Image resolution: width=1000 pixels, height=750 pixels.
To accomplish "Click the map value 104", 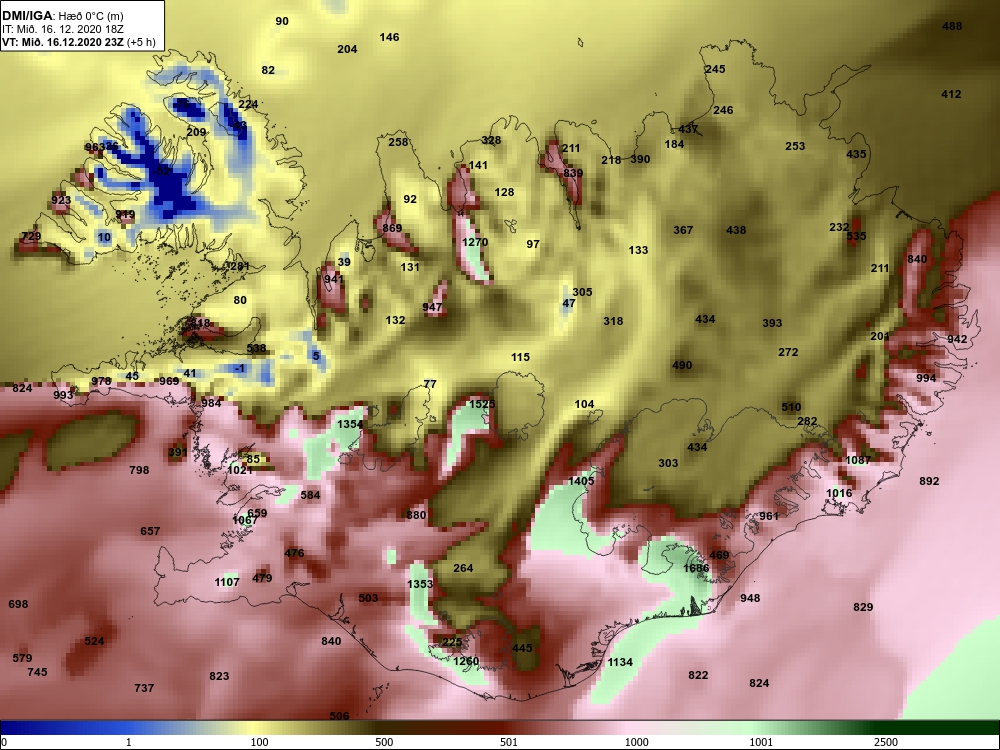I will click(584, 404).
